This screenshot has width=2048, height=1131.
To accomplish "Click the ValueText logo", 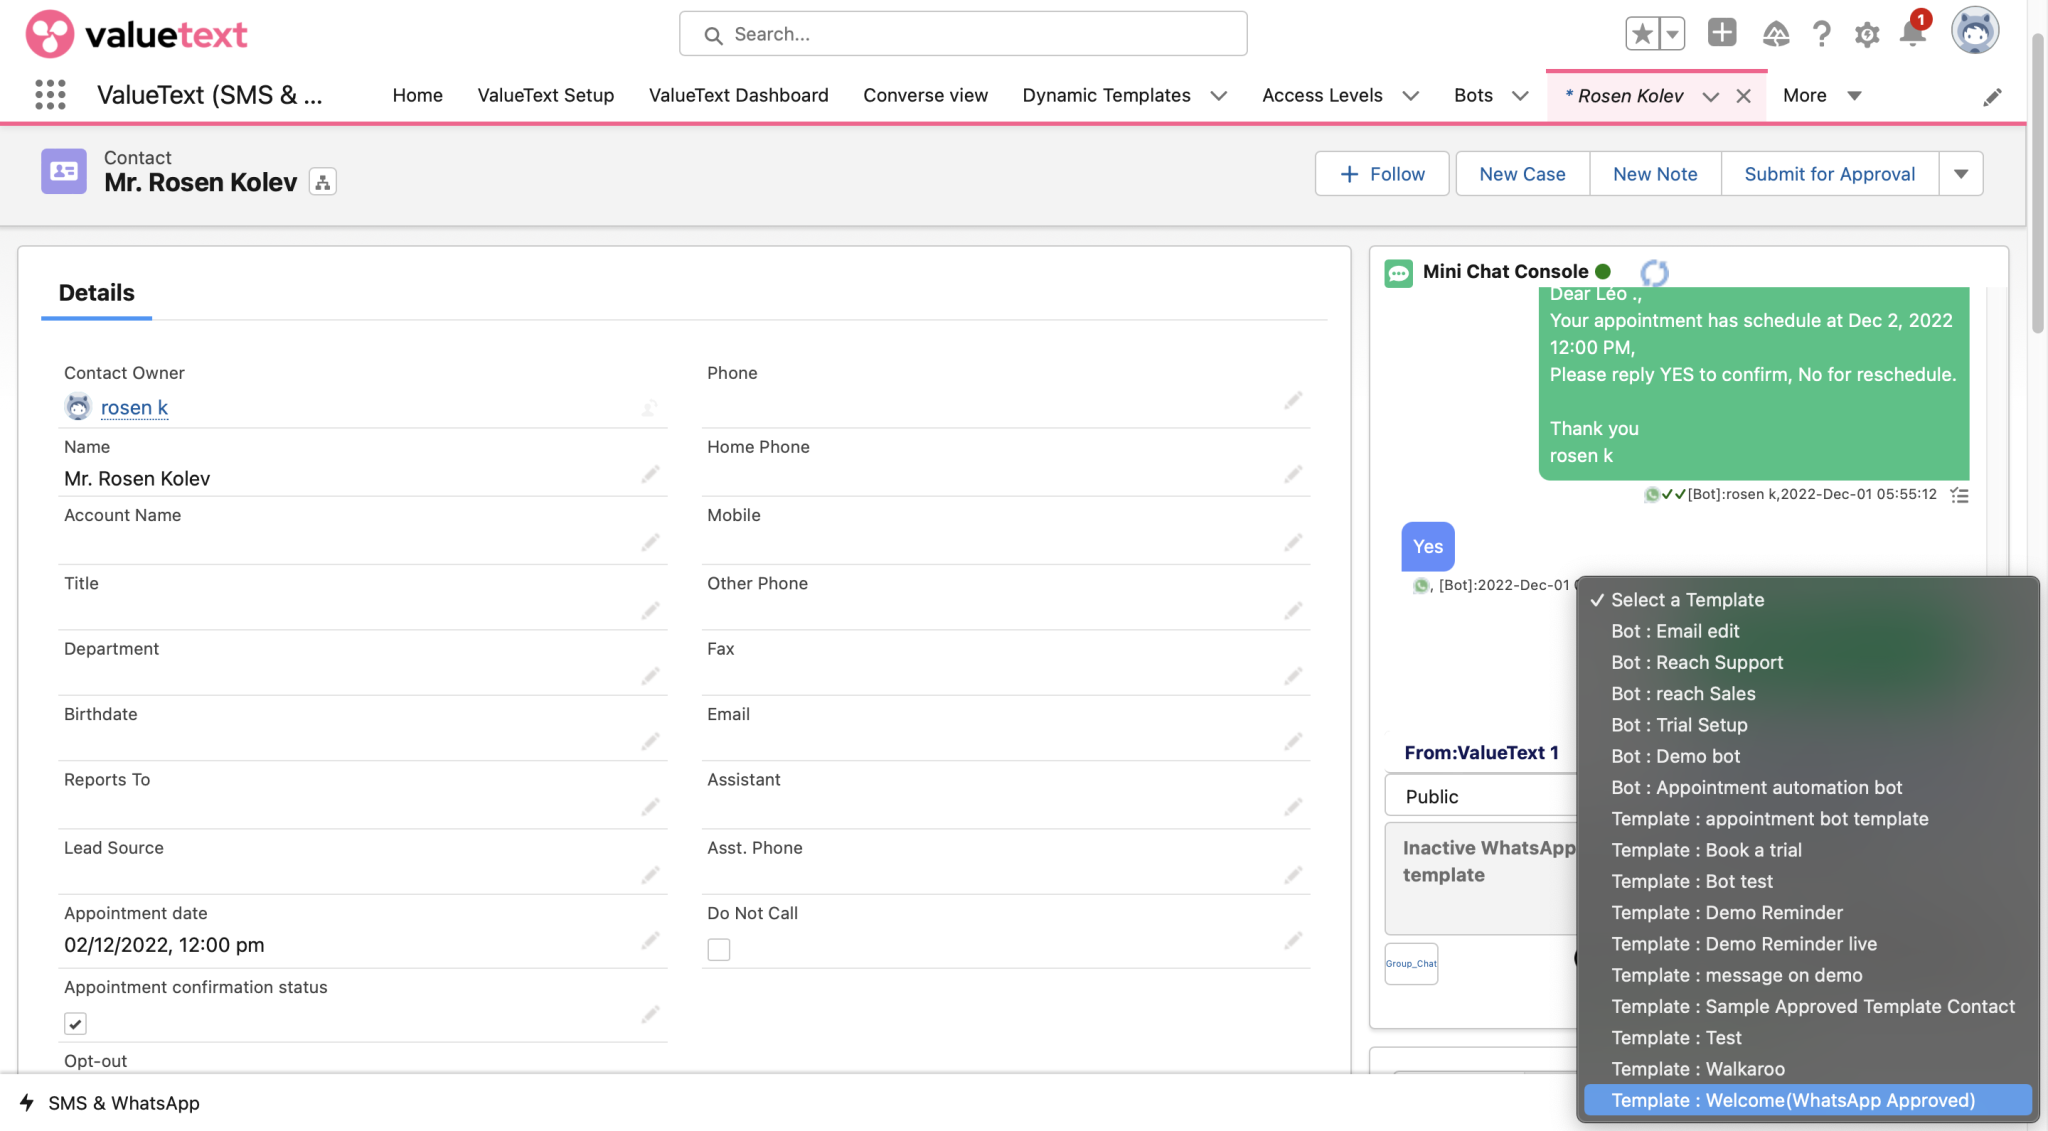I will pyautogui.click(x=136, y=35).
